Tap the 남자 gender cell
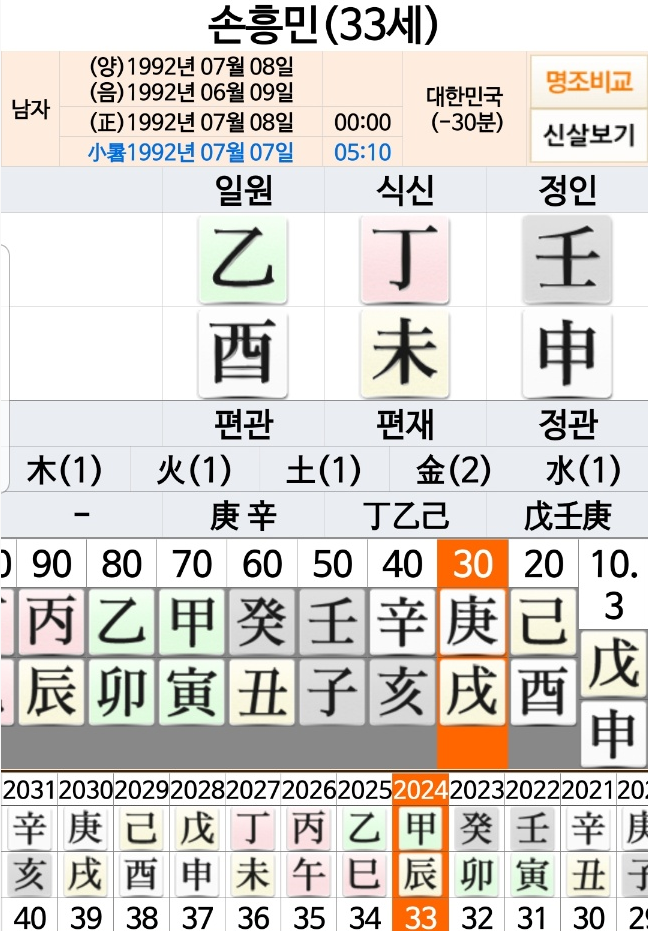This screenshot has height=931, width=648. 30,109
